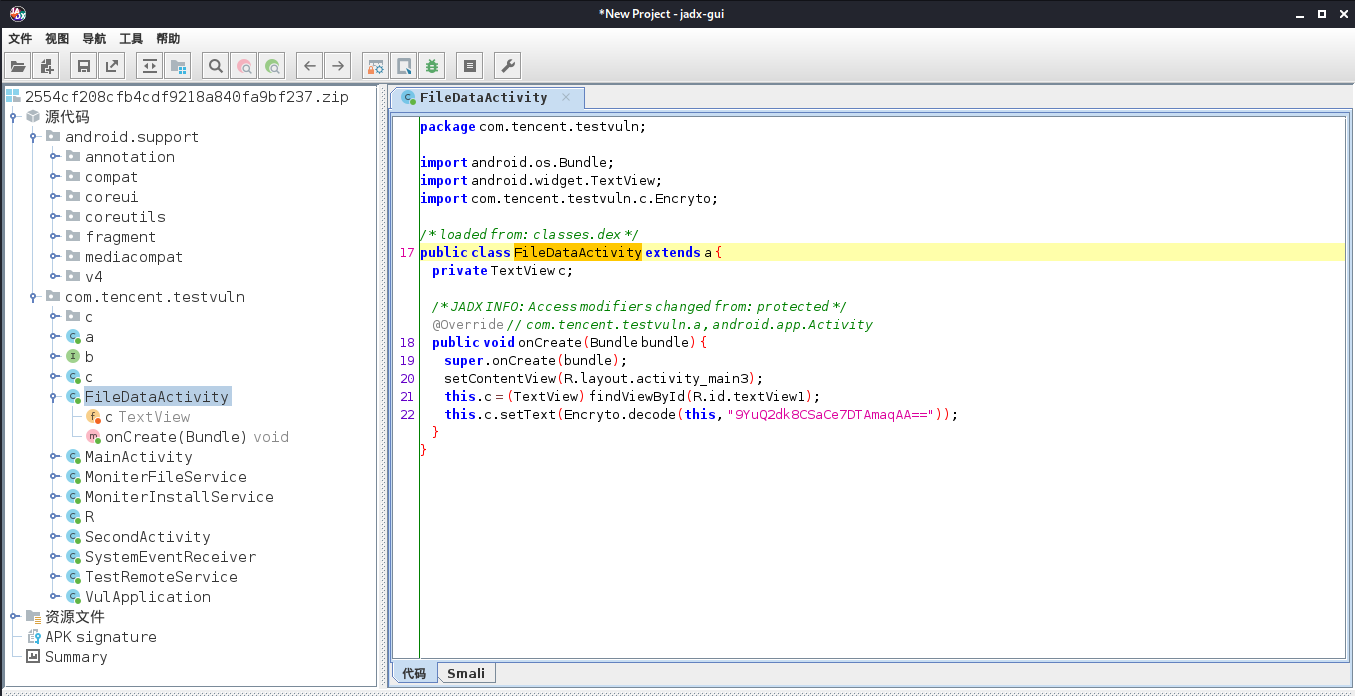Open the 文件 menu
This screenshot has width=1355, height=696.
point(20,39)
